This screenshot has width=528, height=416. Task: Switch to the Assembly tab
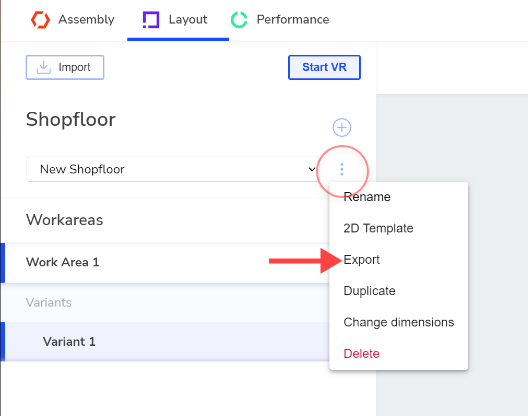tap(73, 20)
